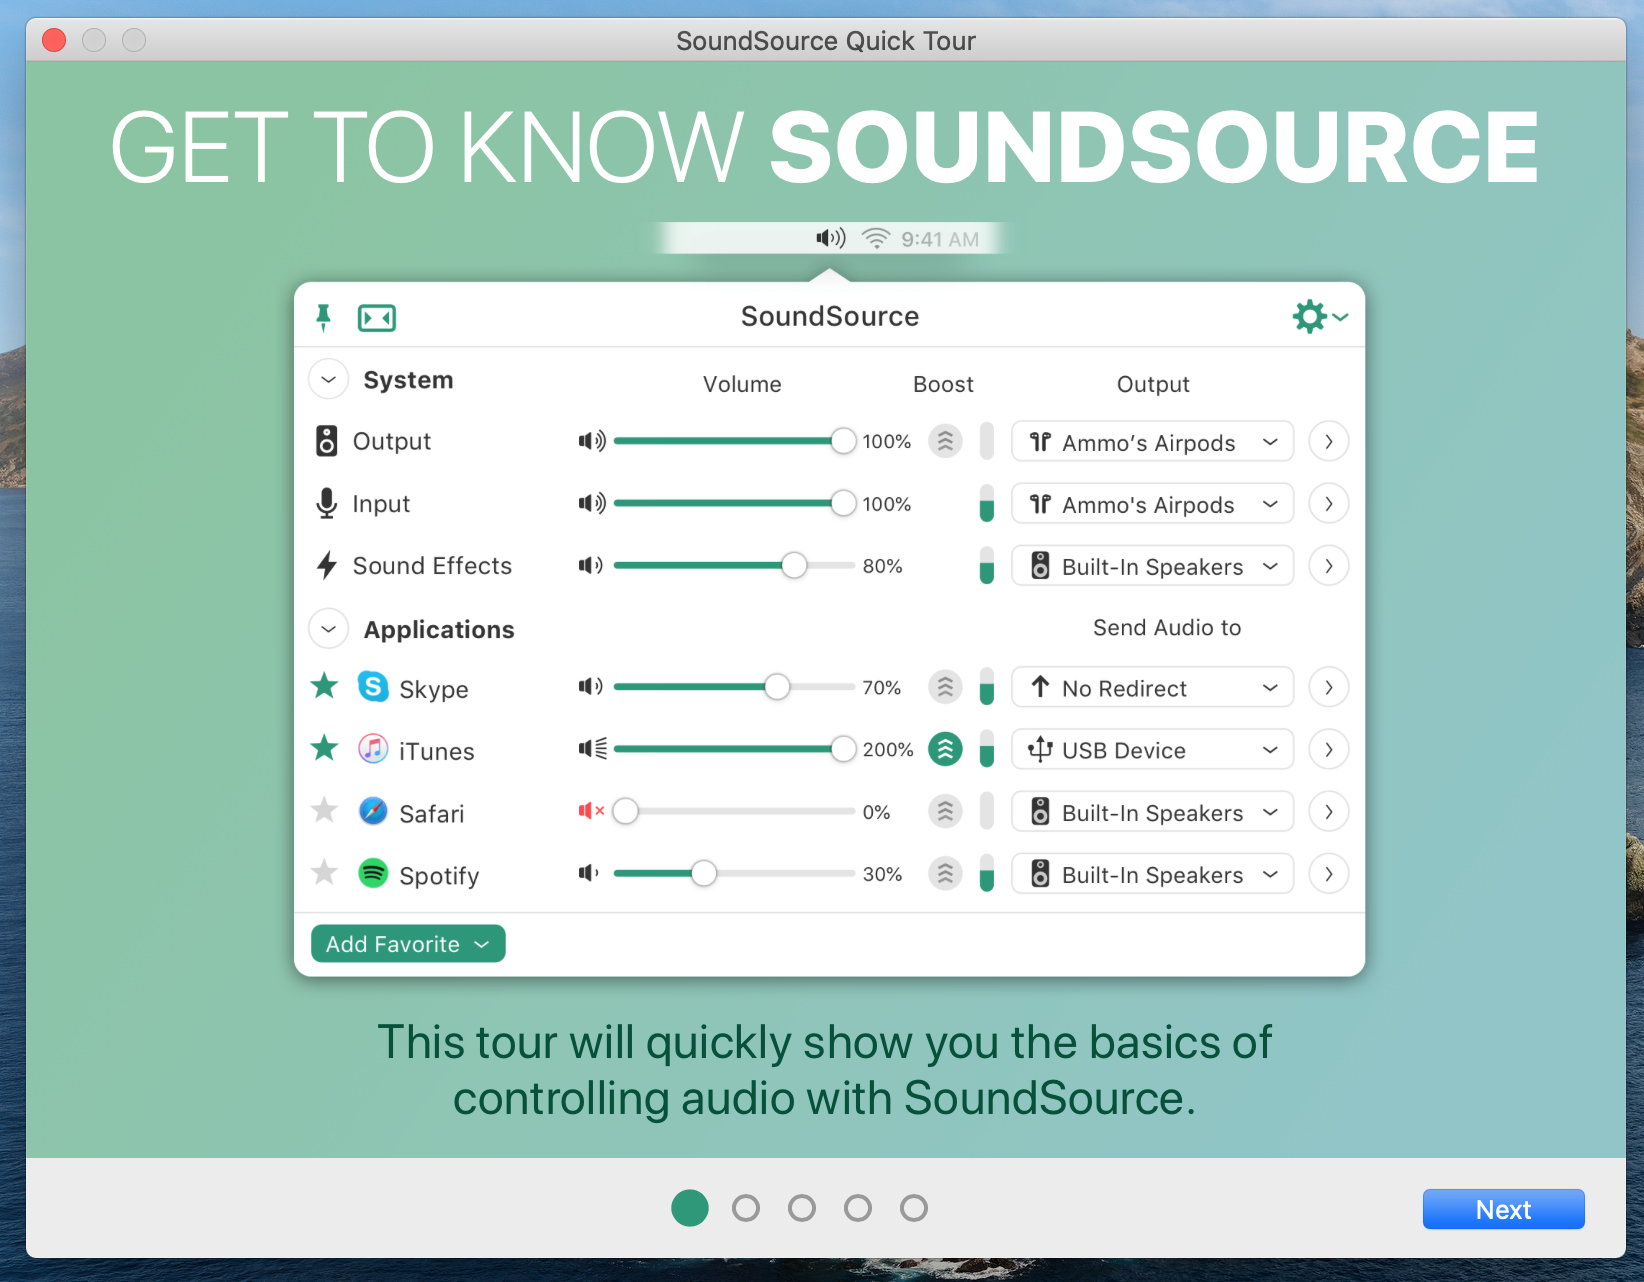Click the Input level meter bar
This screenshot has height=1282, width=1644.
987,503
